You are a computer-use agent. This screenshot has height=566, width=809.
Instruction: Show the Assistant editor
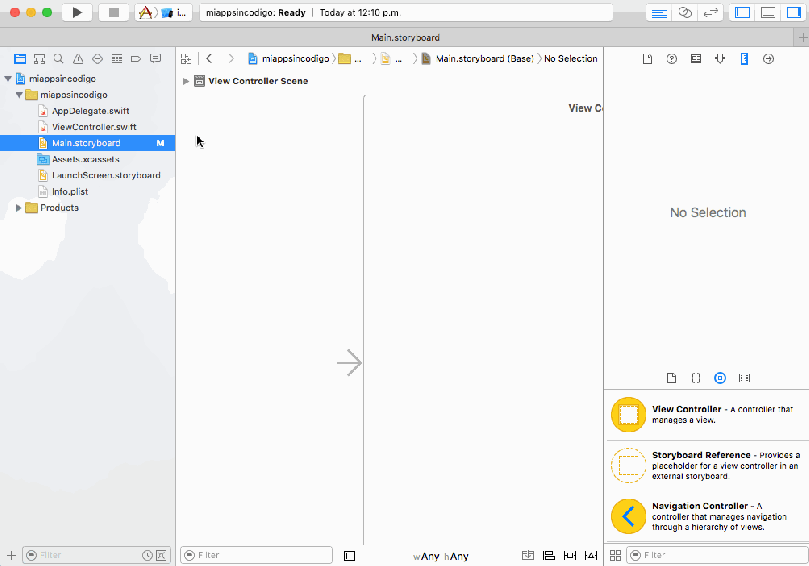coord(685,13)
